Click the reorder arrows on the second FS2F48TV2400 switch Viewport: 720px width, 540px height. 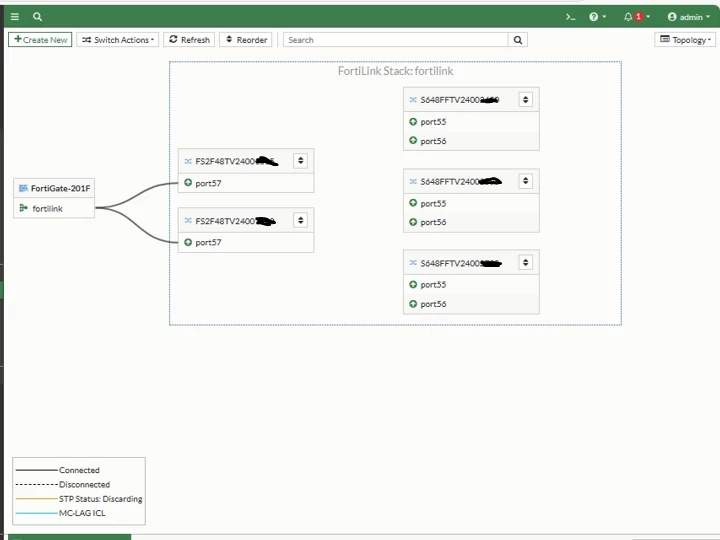tap(300, 220)
